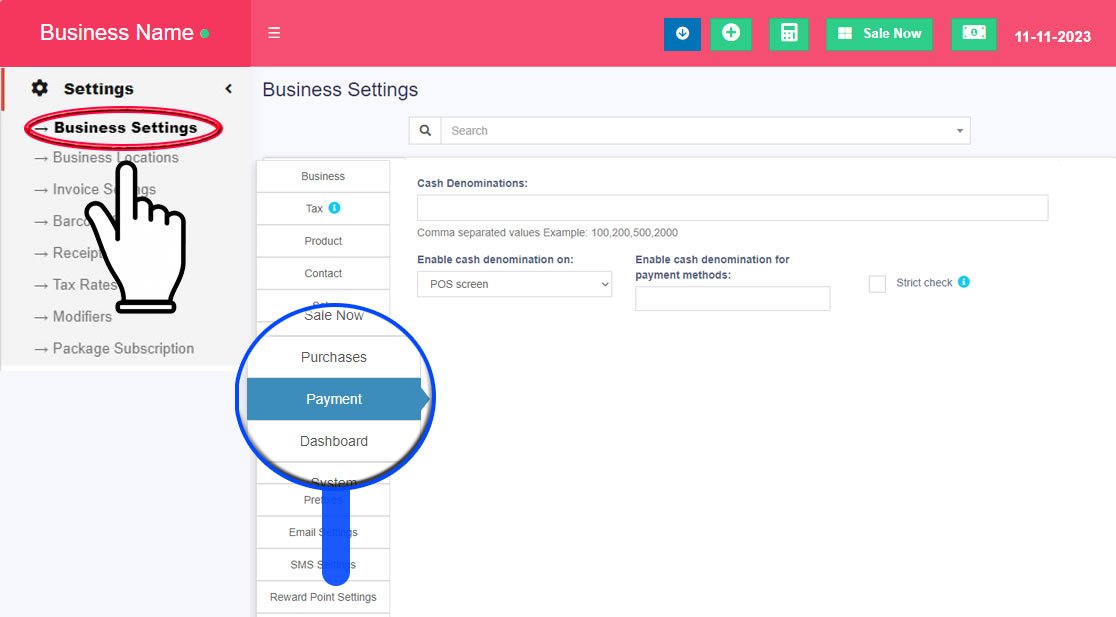1116x617 pixels.
Task: Click the green cash money icon
Action: [x=973, y=33]
